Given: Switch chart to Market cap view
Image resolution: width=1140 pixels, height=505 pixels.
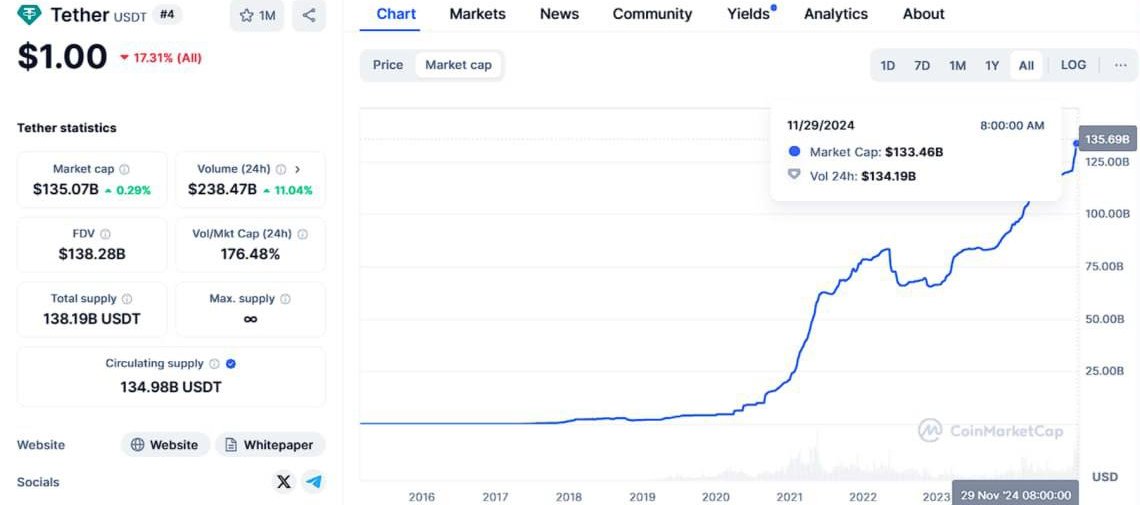Looking at the screenshot, I should click(x=458, y=65).
